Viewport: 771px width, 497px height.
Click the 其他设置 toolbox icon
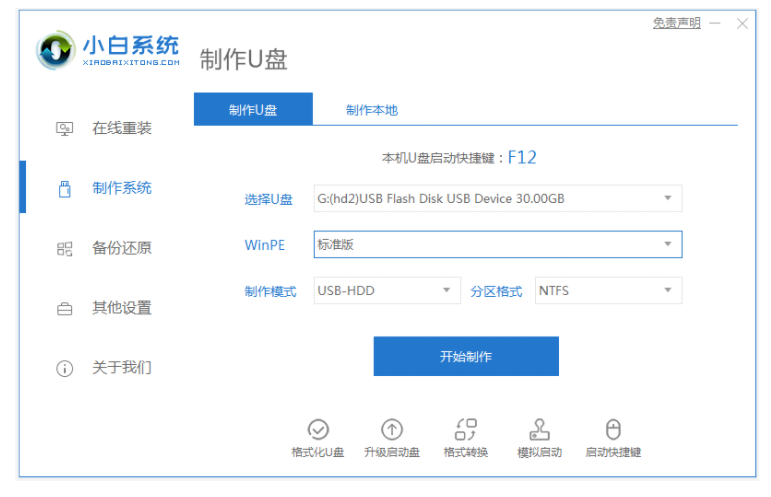coord(64,309)
